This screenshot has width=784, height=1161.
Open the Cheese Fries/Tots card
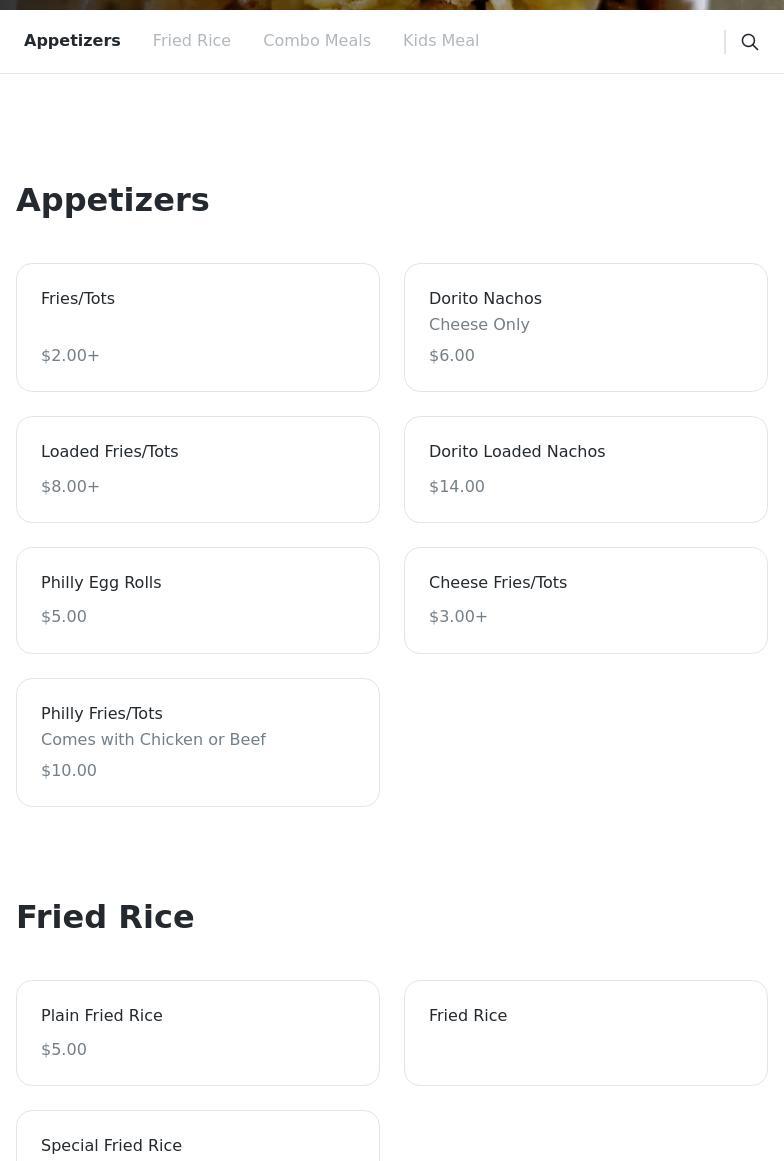click(x=586, y=600)
